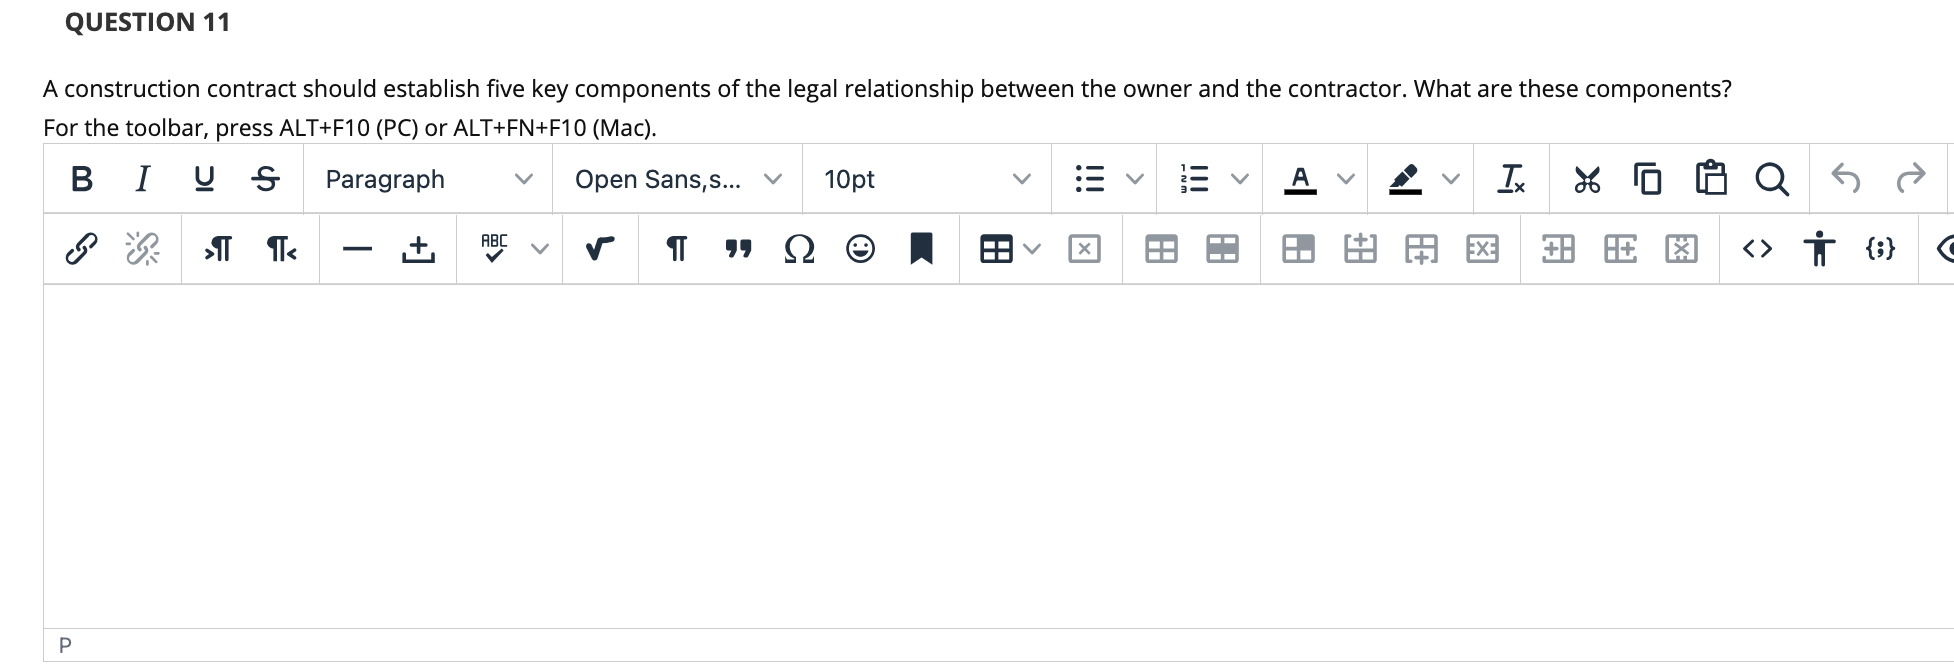The height and width of the screenshot is (668, 1954).
Task: Toggle italic formatting
Action: pyautogui.click(x=143, y=179)
